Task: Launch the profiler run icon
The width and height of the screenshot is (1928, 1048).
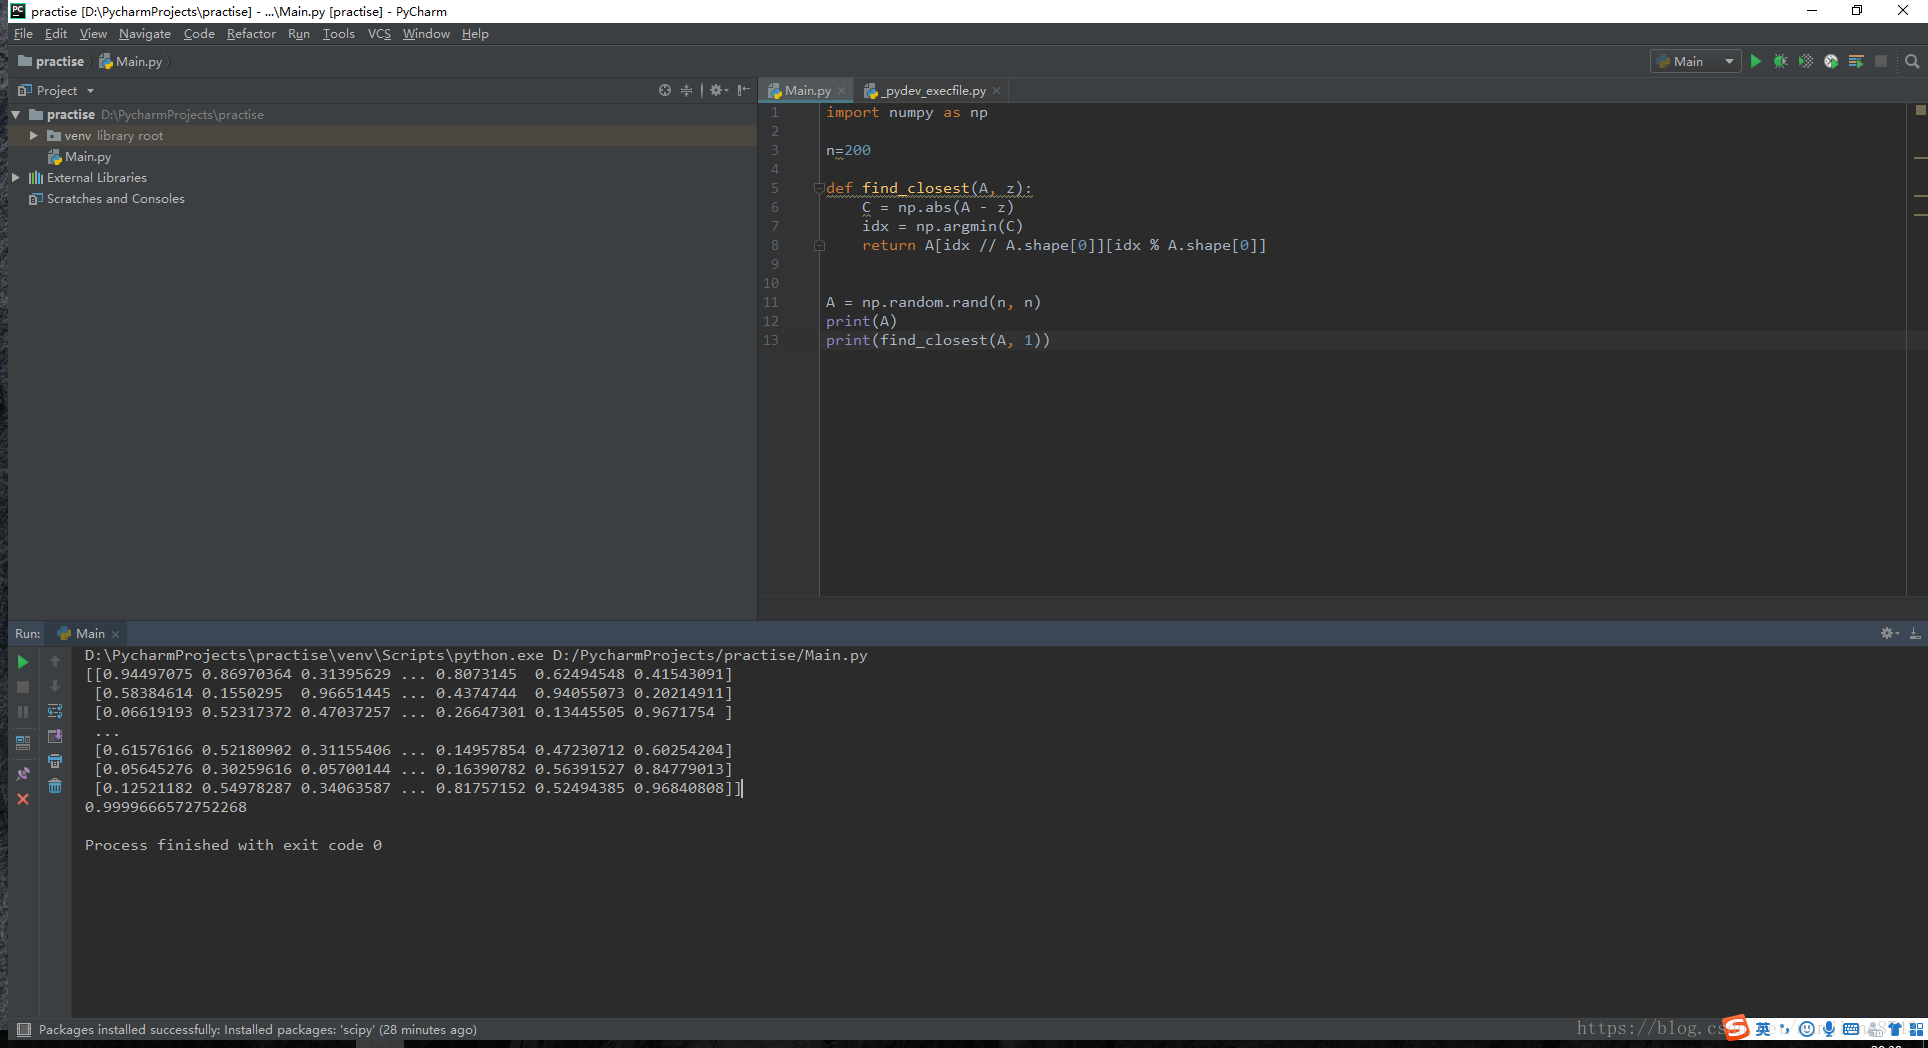Action: click(1831, 61)
